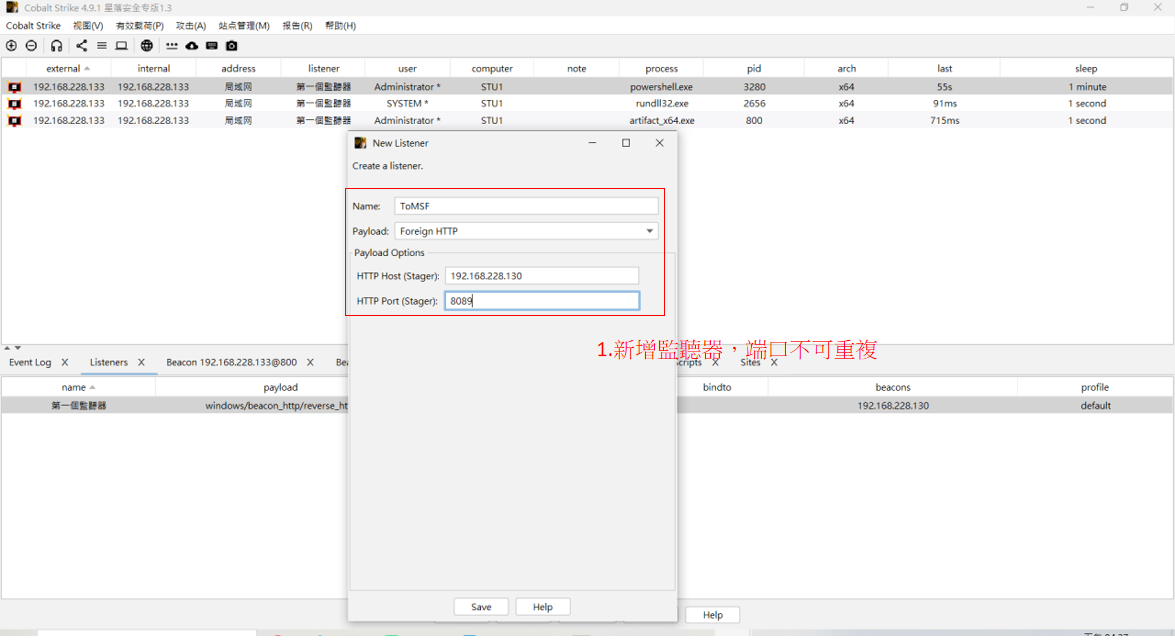Image resolution: width=1175 pixels, height=642 pixels.
Task: Open the 报告(R) menu
Action: tap(297, 25)
